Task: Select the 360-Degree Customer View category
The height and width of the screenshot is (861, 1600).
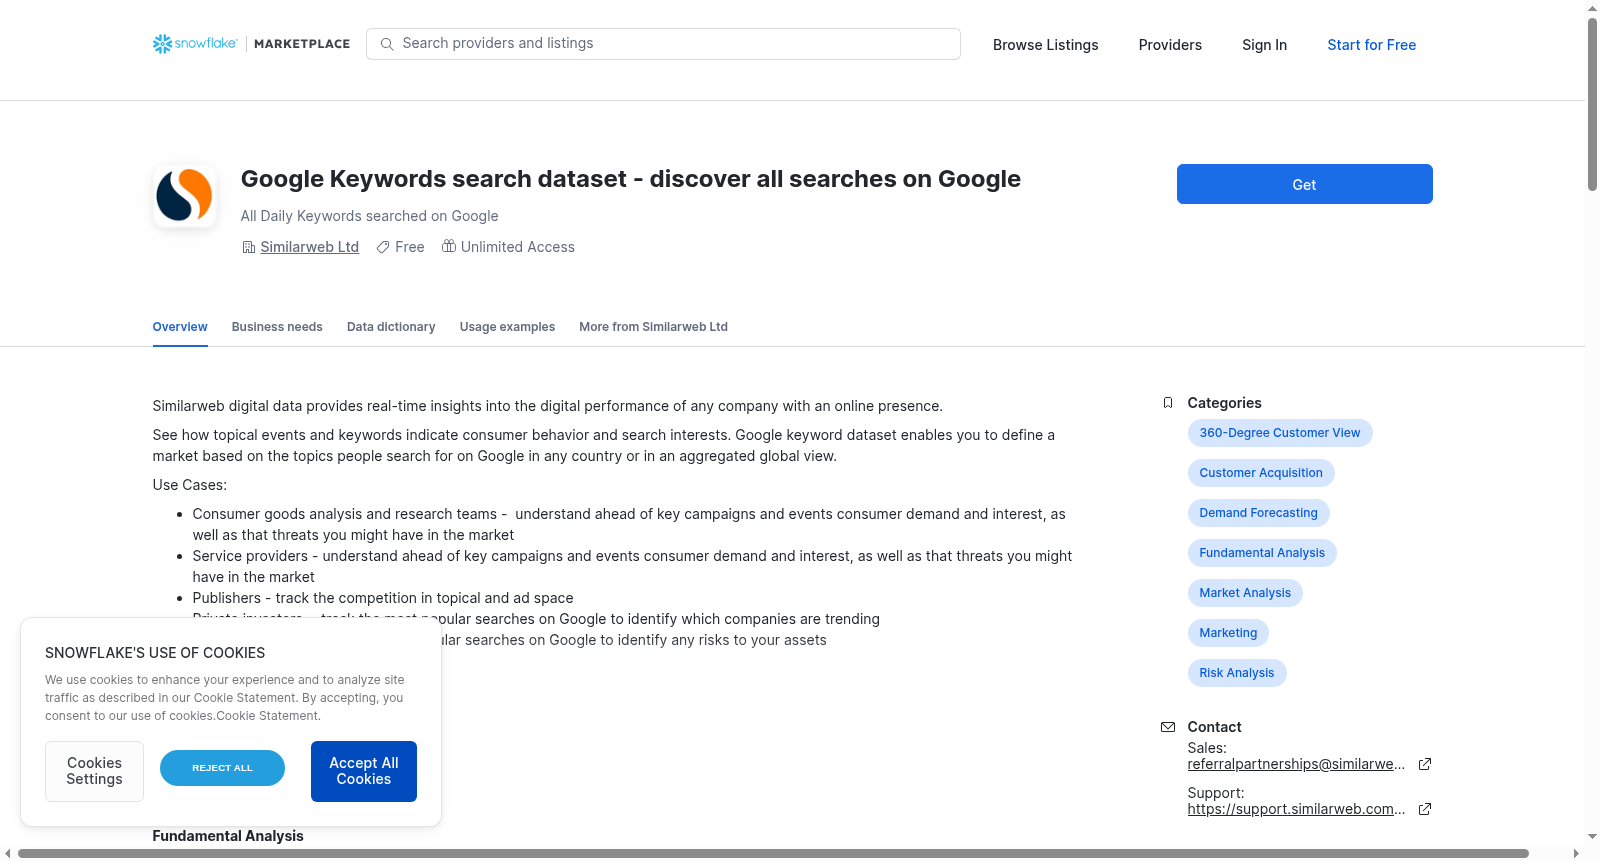Action: point(1280,433)
